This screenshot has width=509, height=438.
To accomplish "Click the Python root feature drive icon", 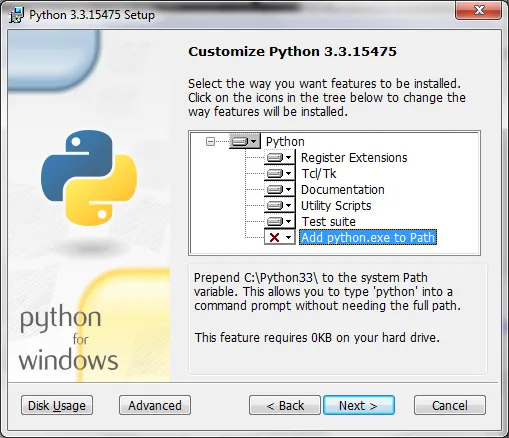I will tap(240, 142).
